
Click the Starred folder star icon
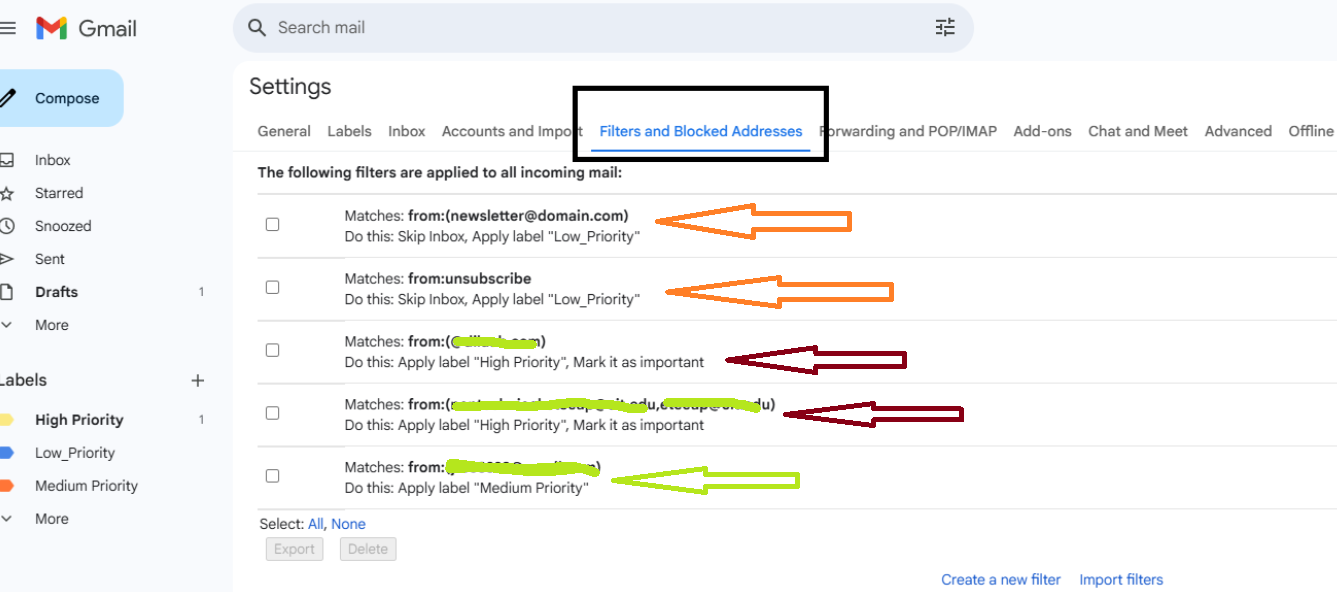tap(11, 192)
